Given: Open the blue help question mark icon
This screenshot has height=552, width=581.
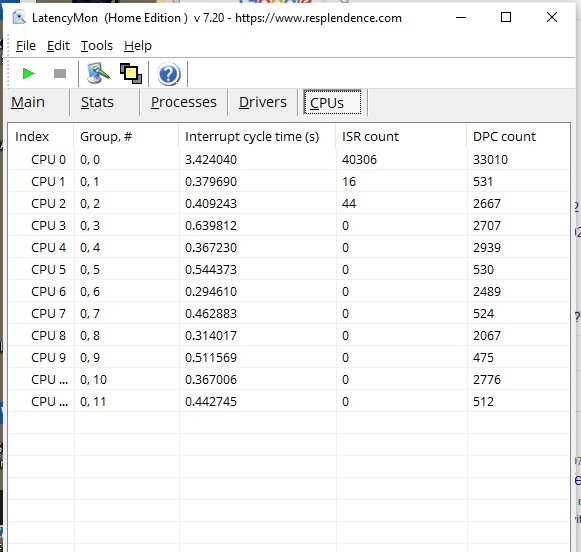Looking at the screenshot, I should tap(169, 74).
